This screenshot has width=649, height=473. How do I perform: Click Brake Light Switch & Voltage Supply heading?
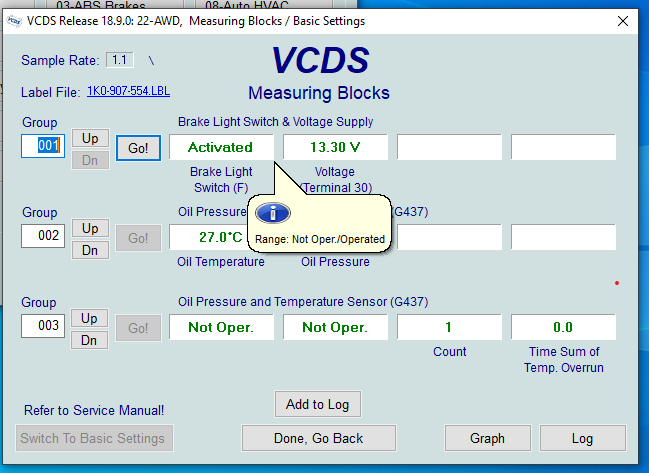pos(275,122)
